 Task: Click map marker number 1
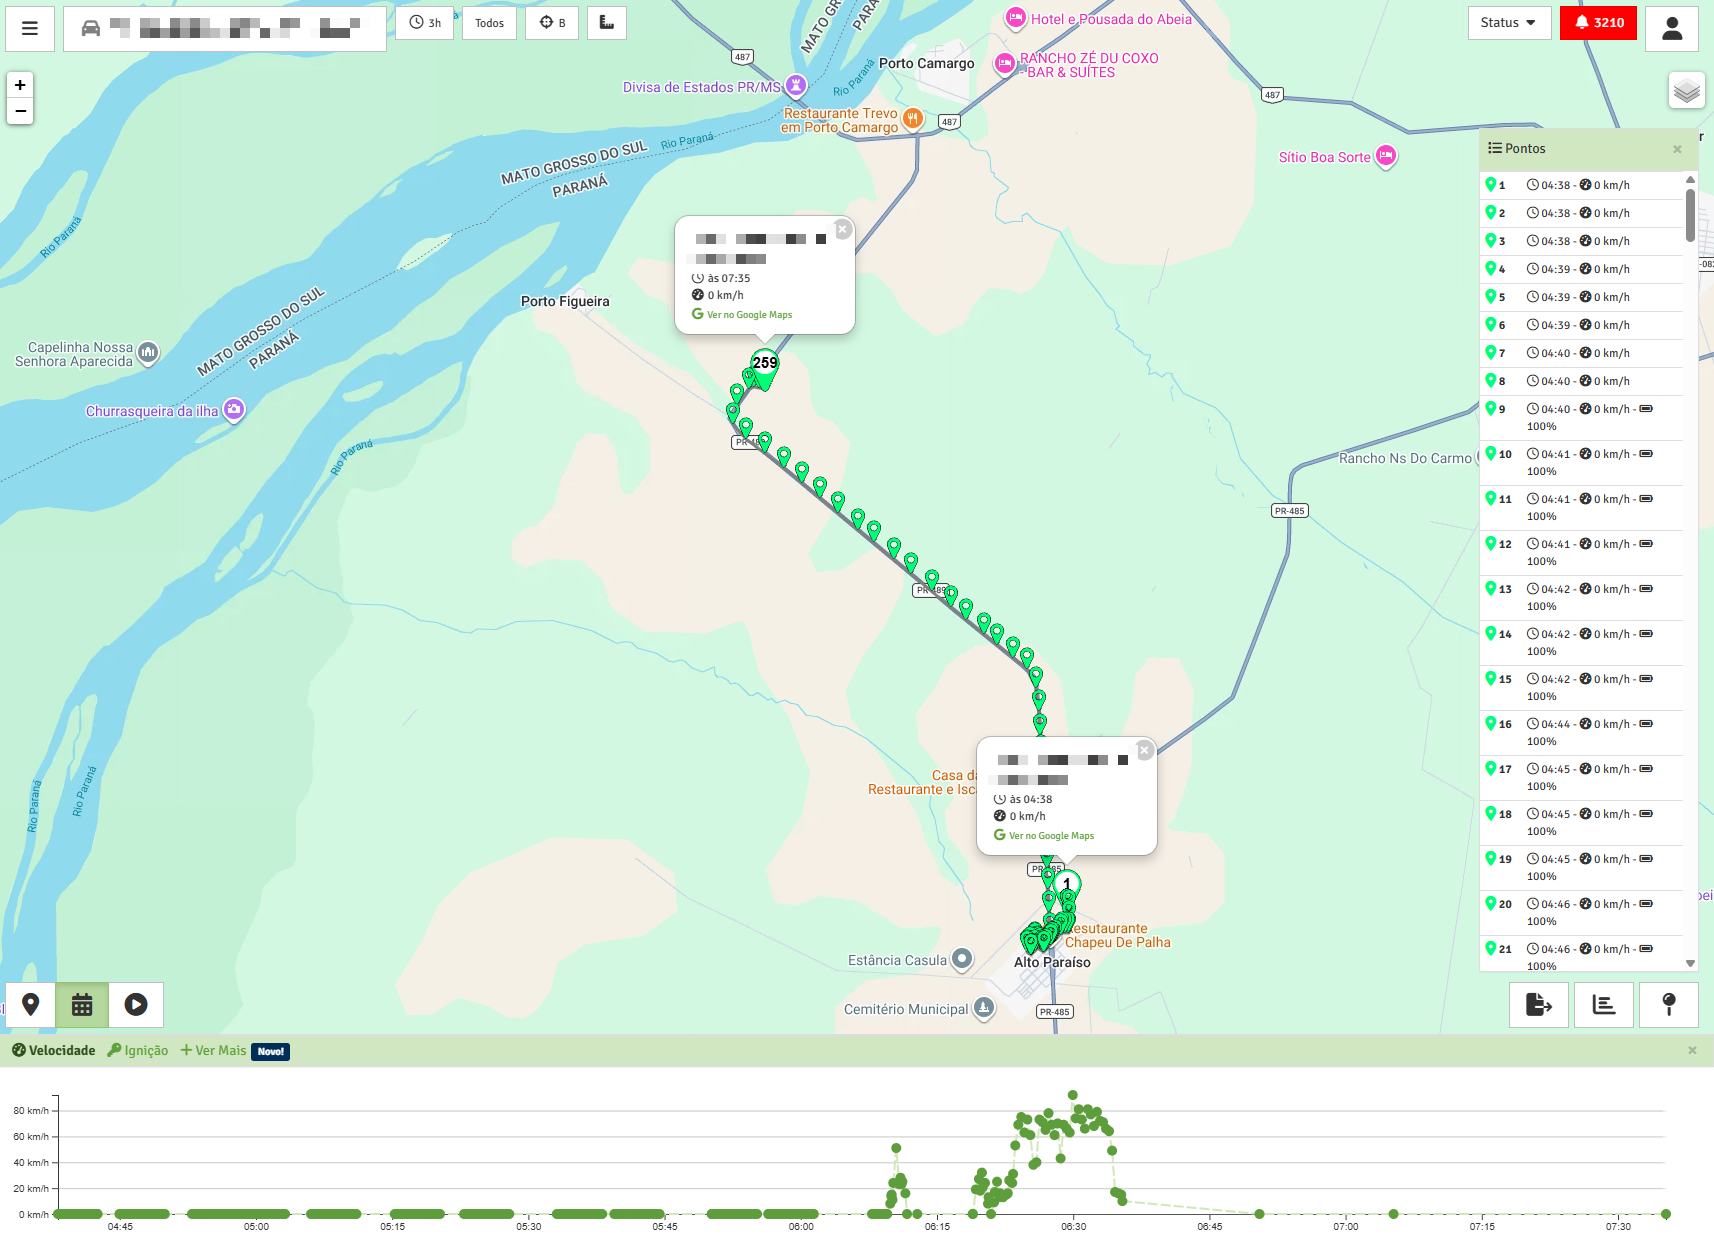1067,885
